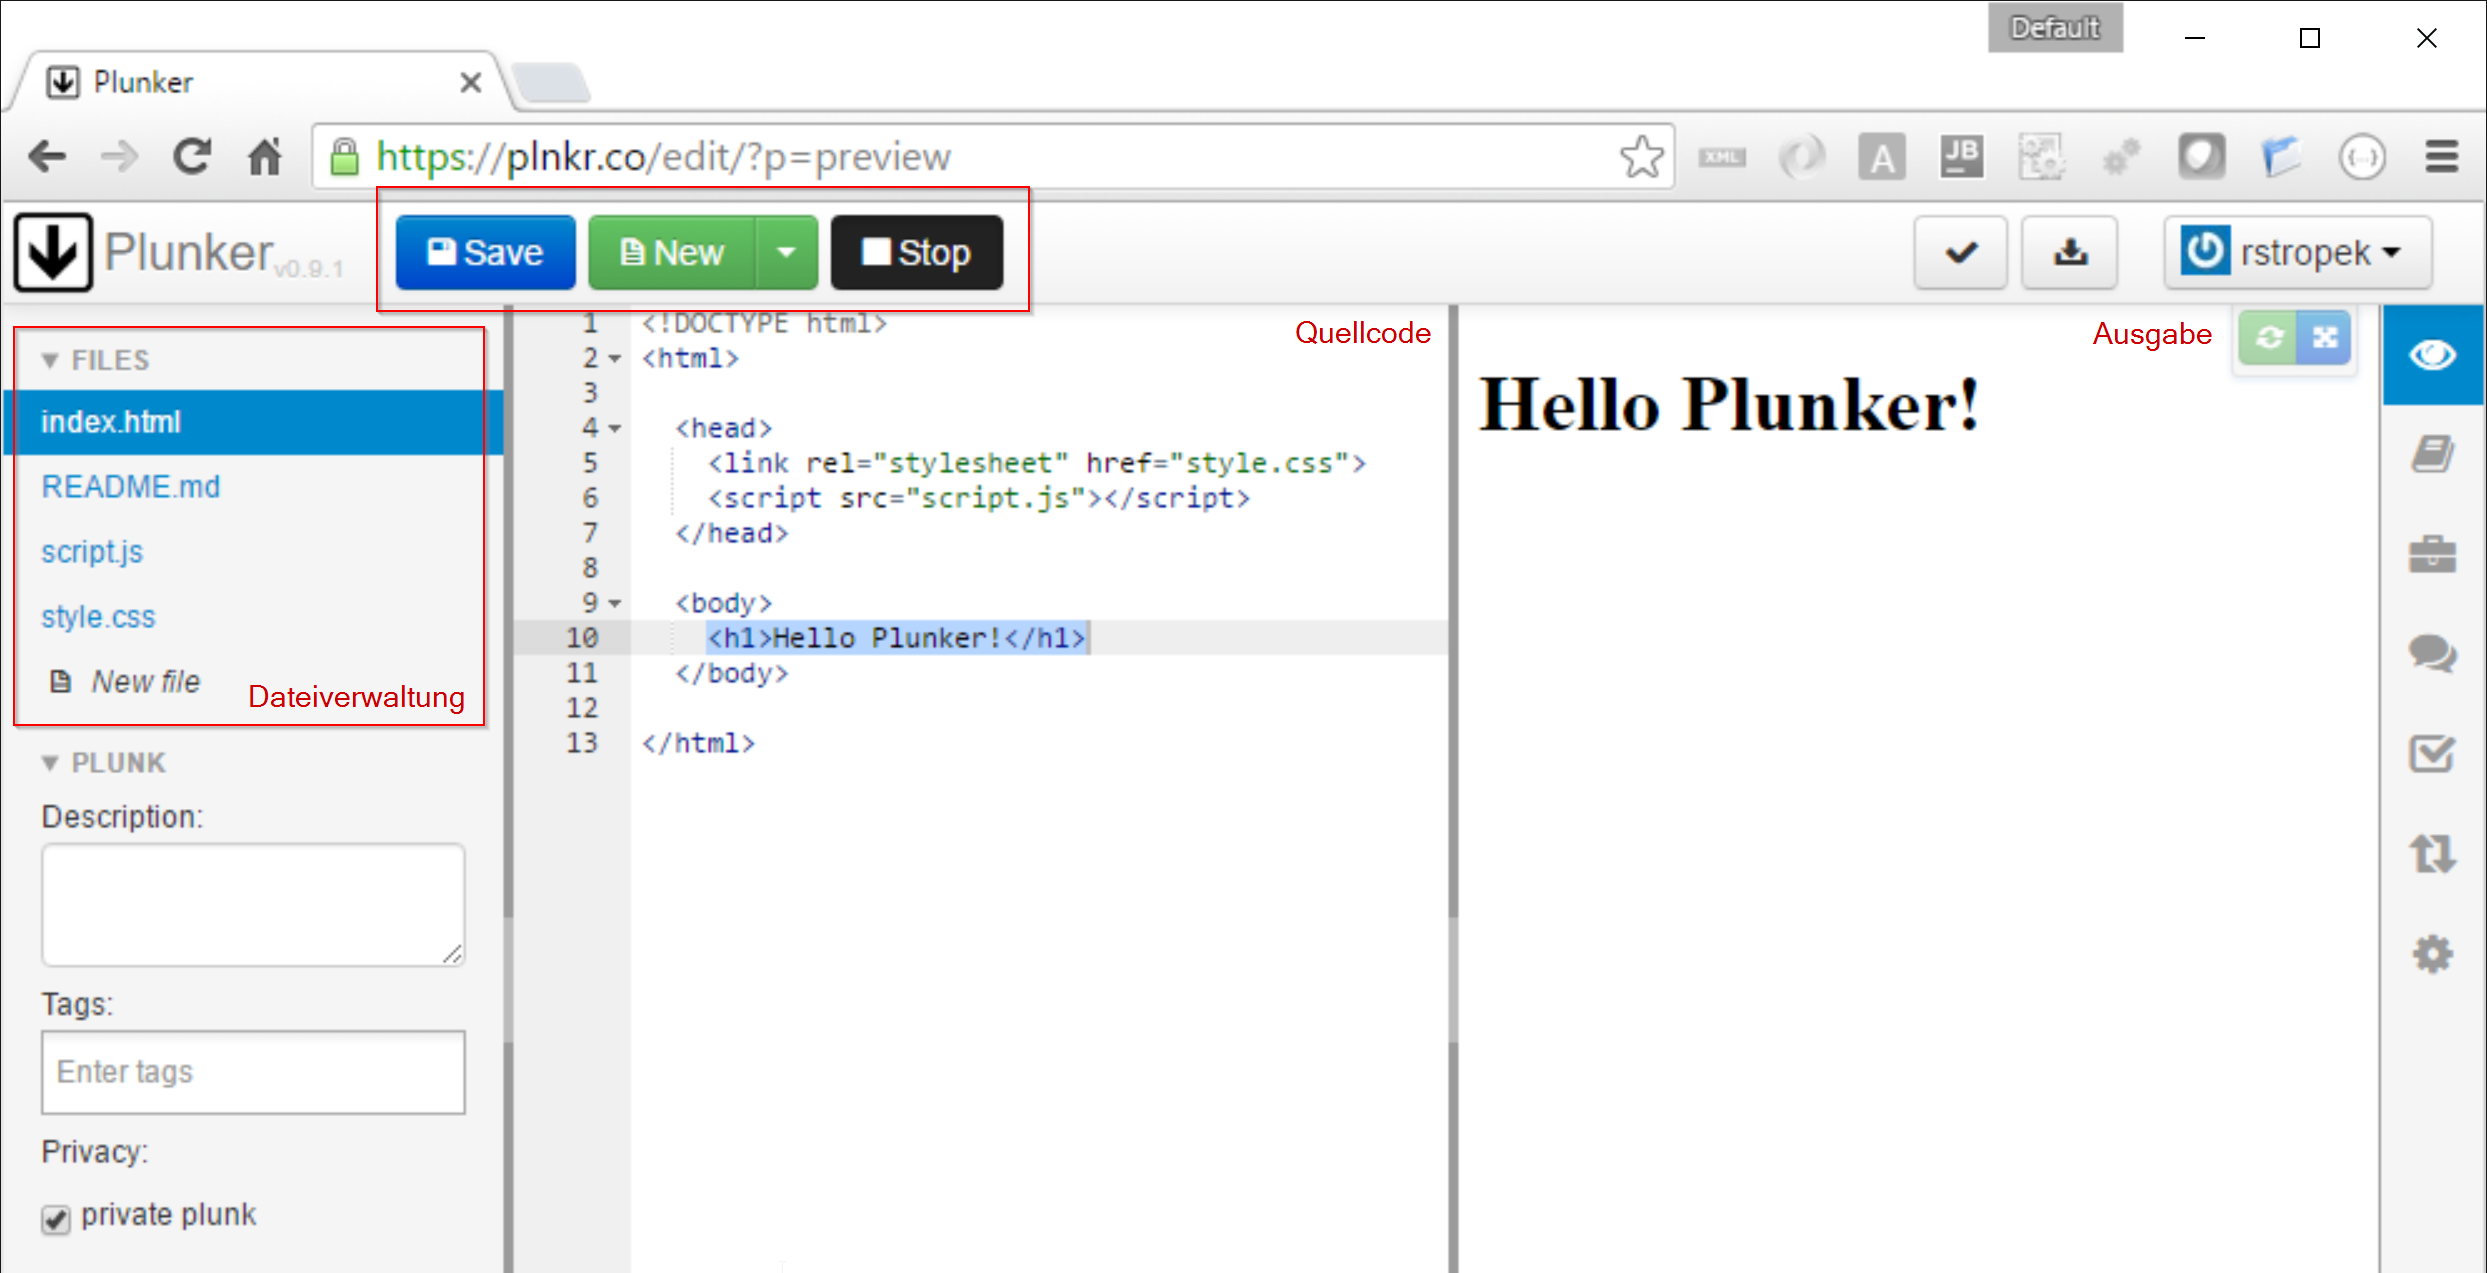The image size is (2487, 1273).
Task: Click the close icon in Ausgabe panel
Action: (x=2325, y=338)
